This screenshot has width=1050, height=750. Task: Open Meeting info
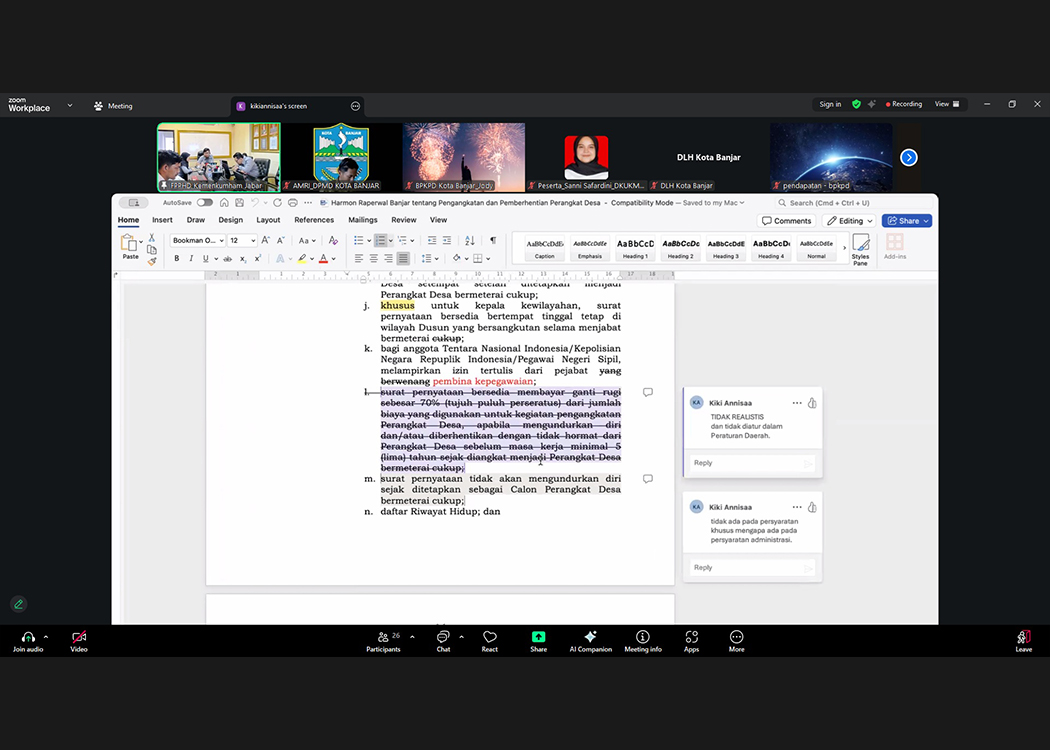[x=642, y=637]
